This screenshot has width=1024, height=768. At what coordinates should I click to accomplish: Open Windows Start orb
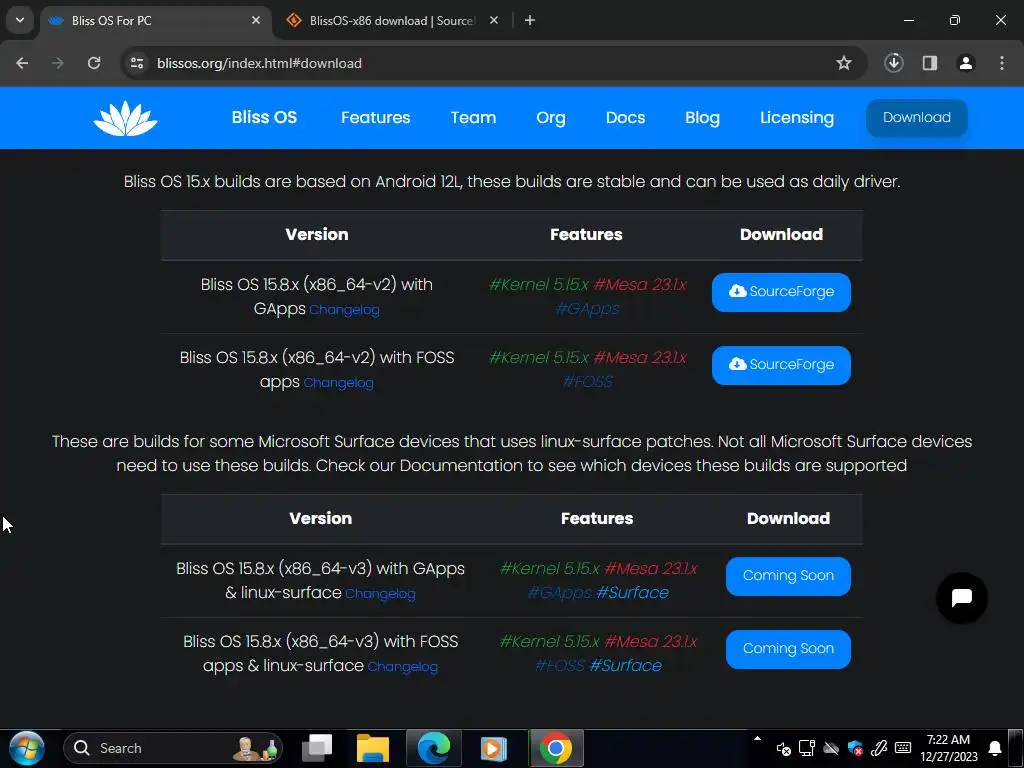point(27,748)
